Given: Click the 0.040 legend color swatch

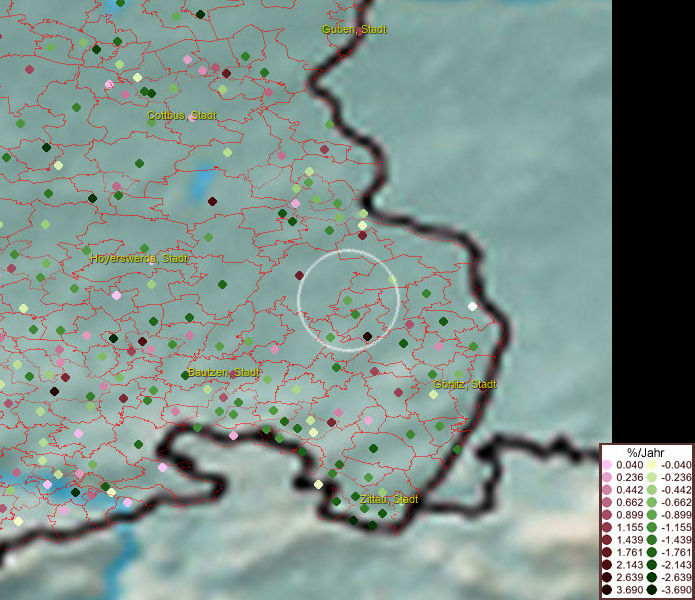Looking at the screenshot, I should click(x=608, y=466).
